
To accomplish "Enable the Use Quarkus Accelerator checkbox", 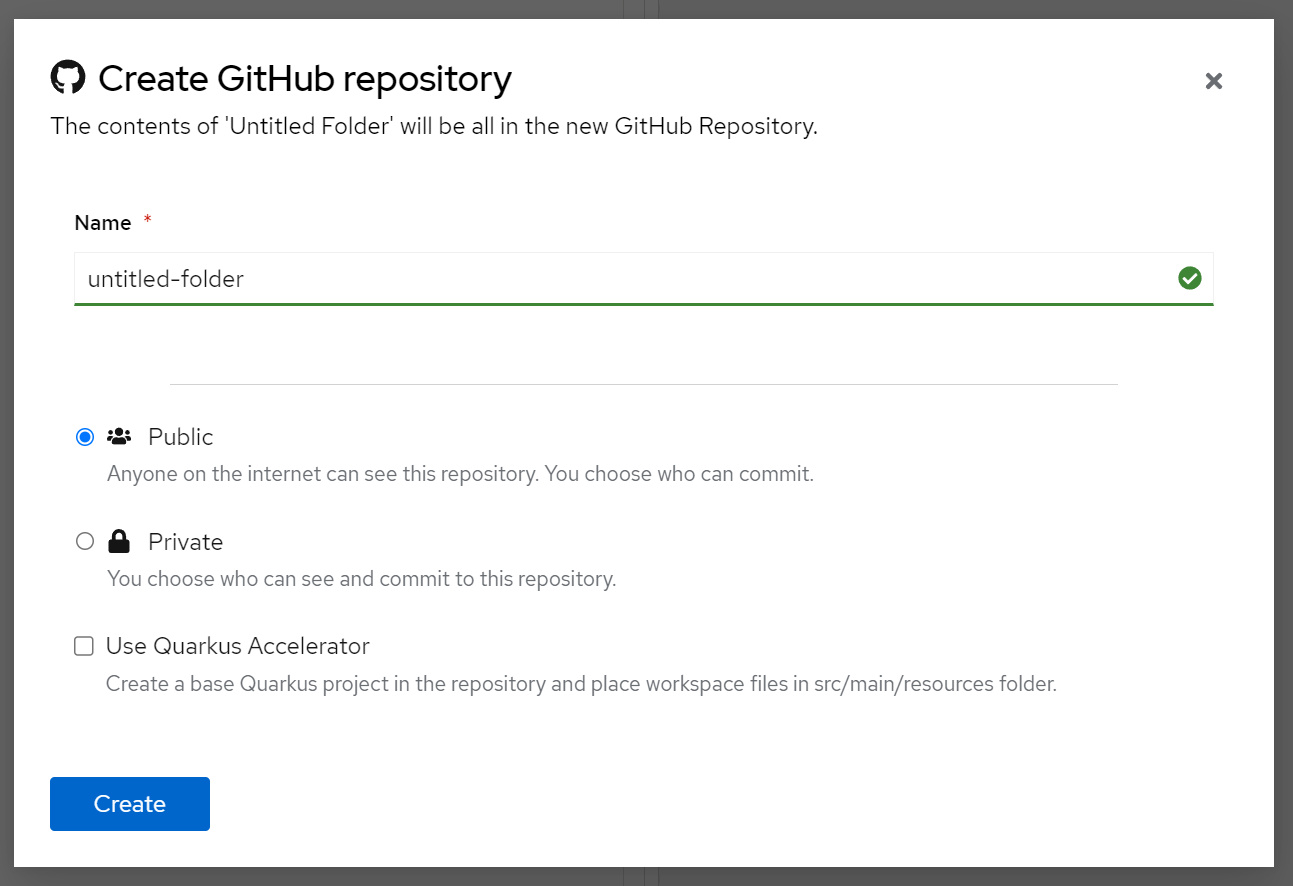I will tap(83, 645).
